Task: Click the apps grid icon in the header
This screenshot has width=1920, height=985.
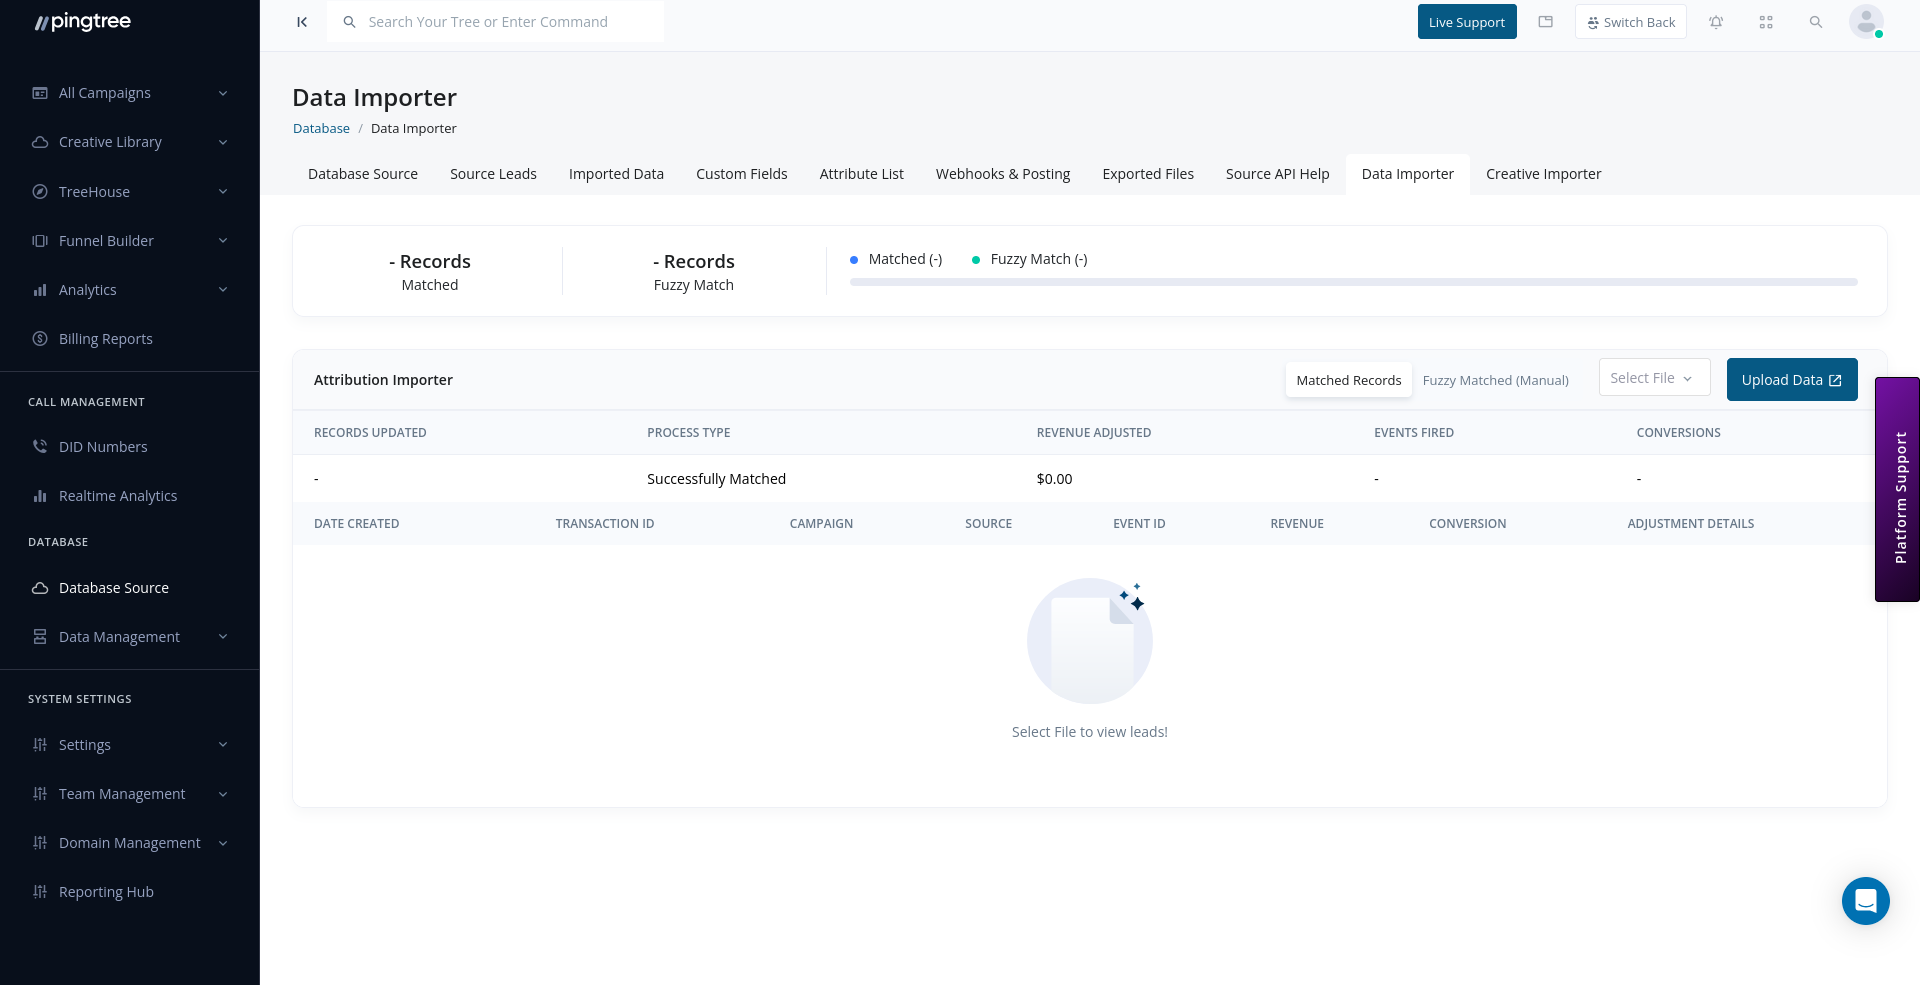Action: [1766, 21]
